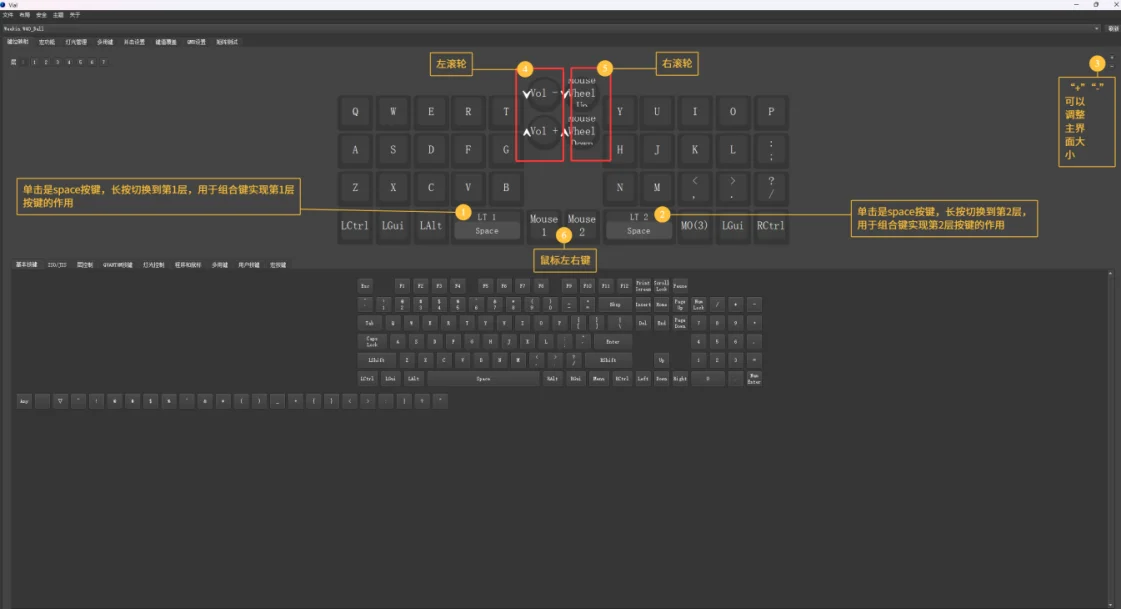The image size is (1121, 609).
Task: Click the LT 2 Space key on keymap
Action: coord(638,225)
